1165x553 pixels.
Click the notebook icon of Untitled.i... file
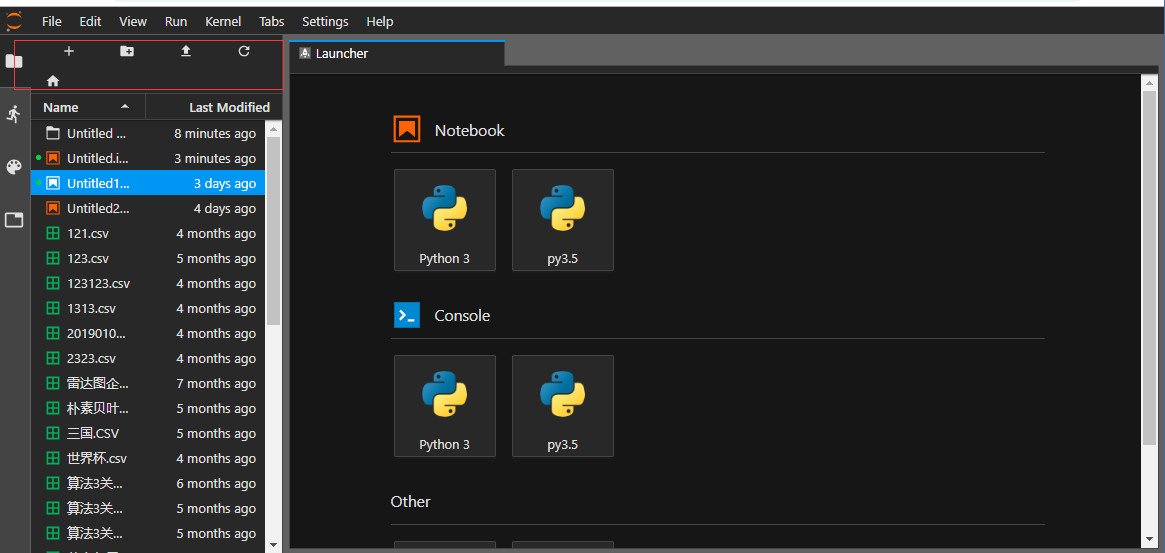[x=53, y=158]
